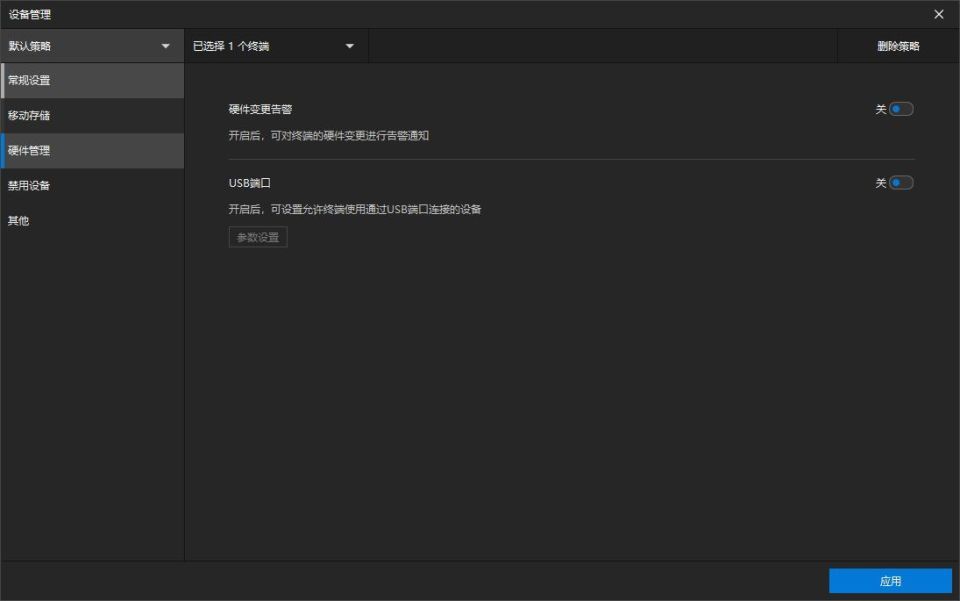Click the 删除策略 button
This screenshot has width=960, height=601.
pos(898,46)
